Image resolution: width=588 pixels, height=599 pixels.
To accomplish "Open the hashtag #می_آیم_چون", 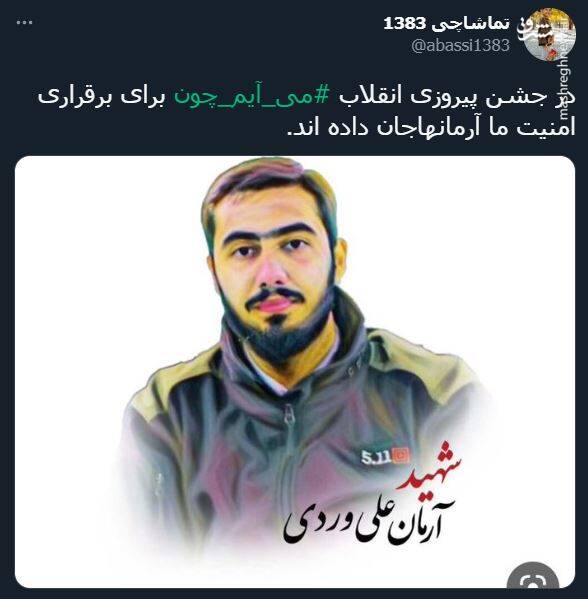I will click(251, 97).
